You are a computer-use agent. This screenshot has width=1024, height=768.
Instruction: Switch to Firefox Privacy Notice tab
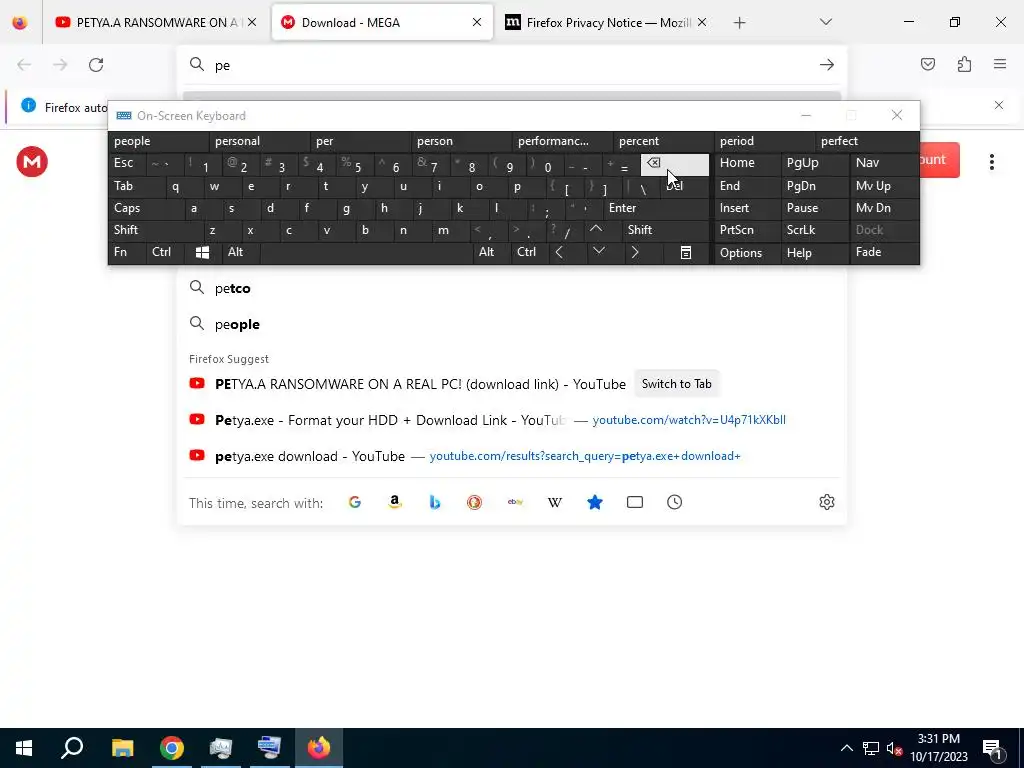[x=607, y=22]
